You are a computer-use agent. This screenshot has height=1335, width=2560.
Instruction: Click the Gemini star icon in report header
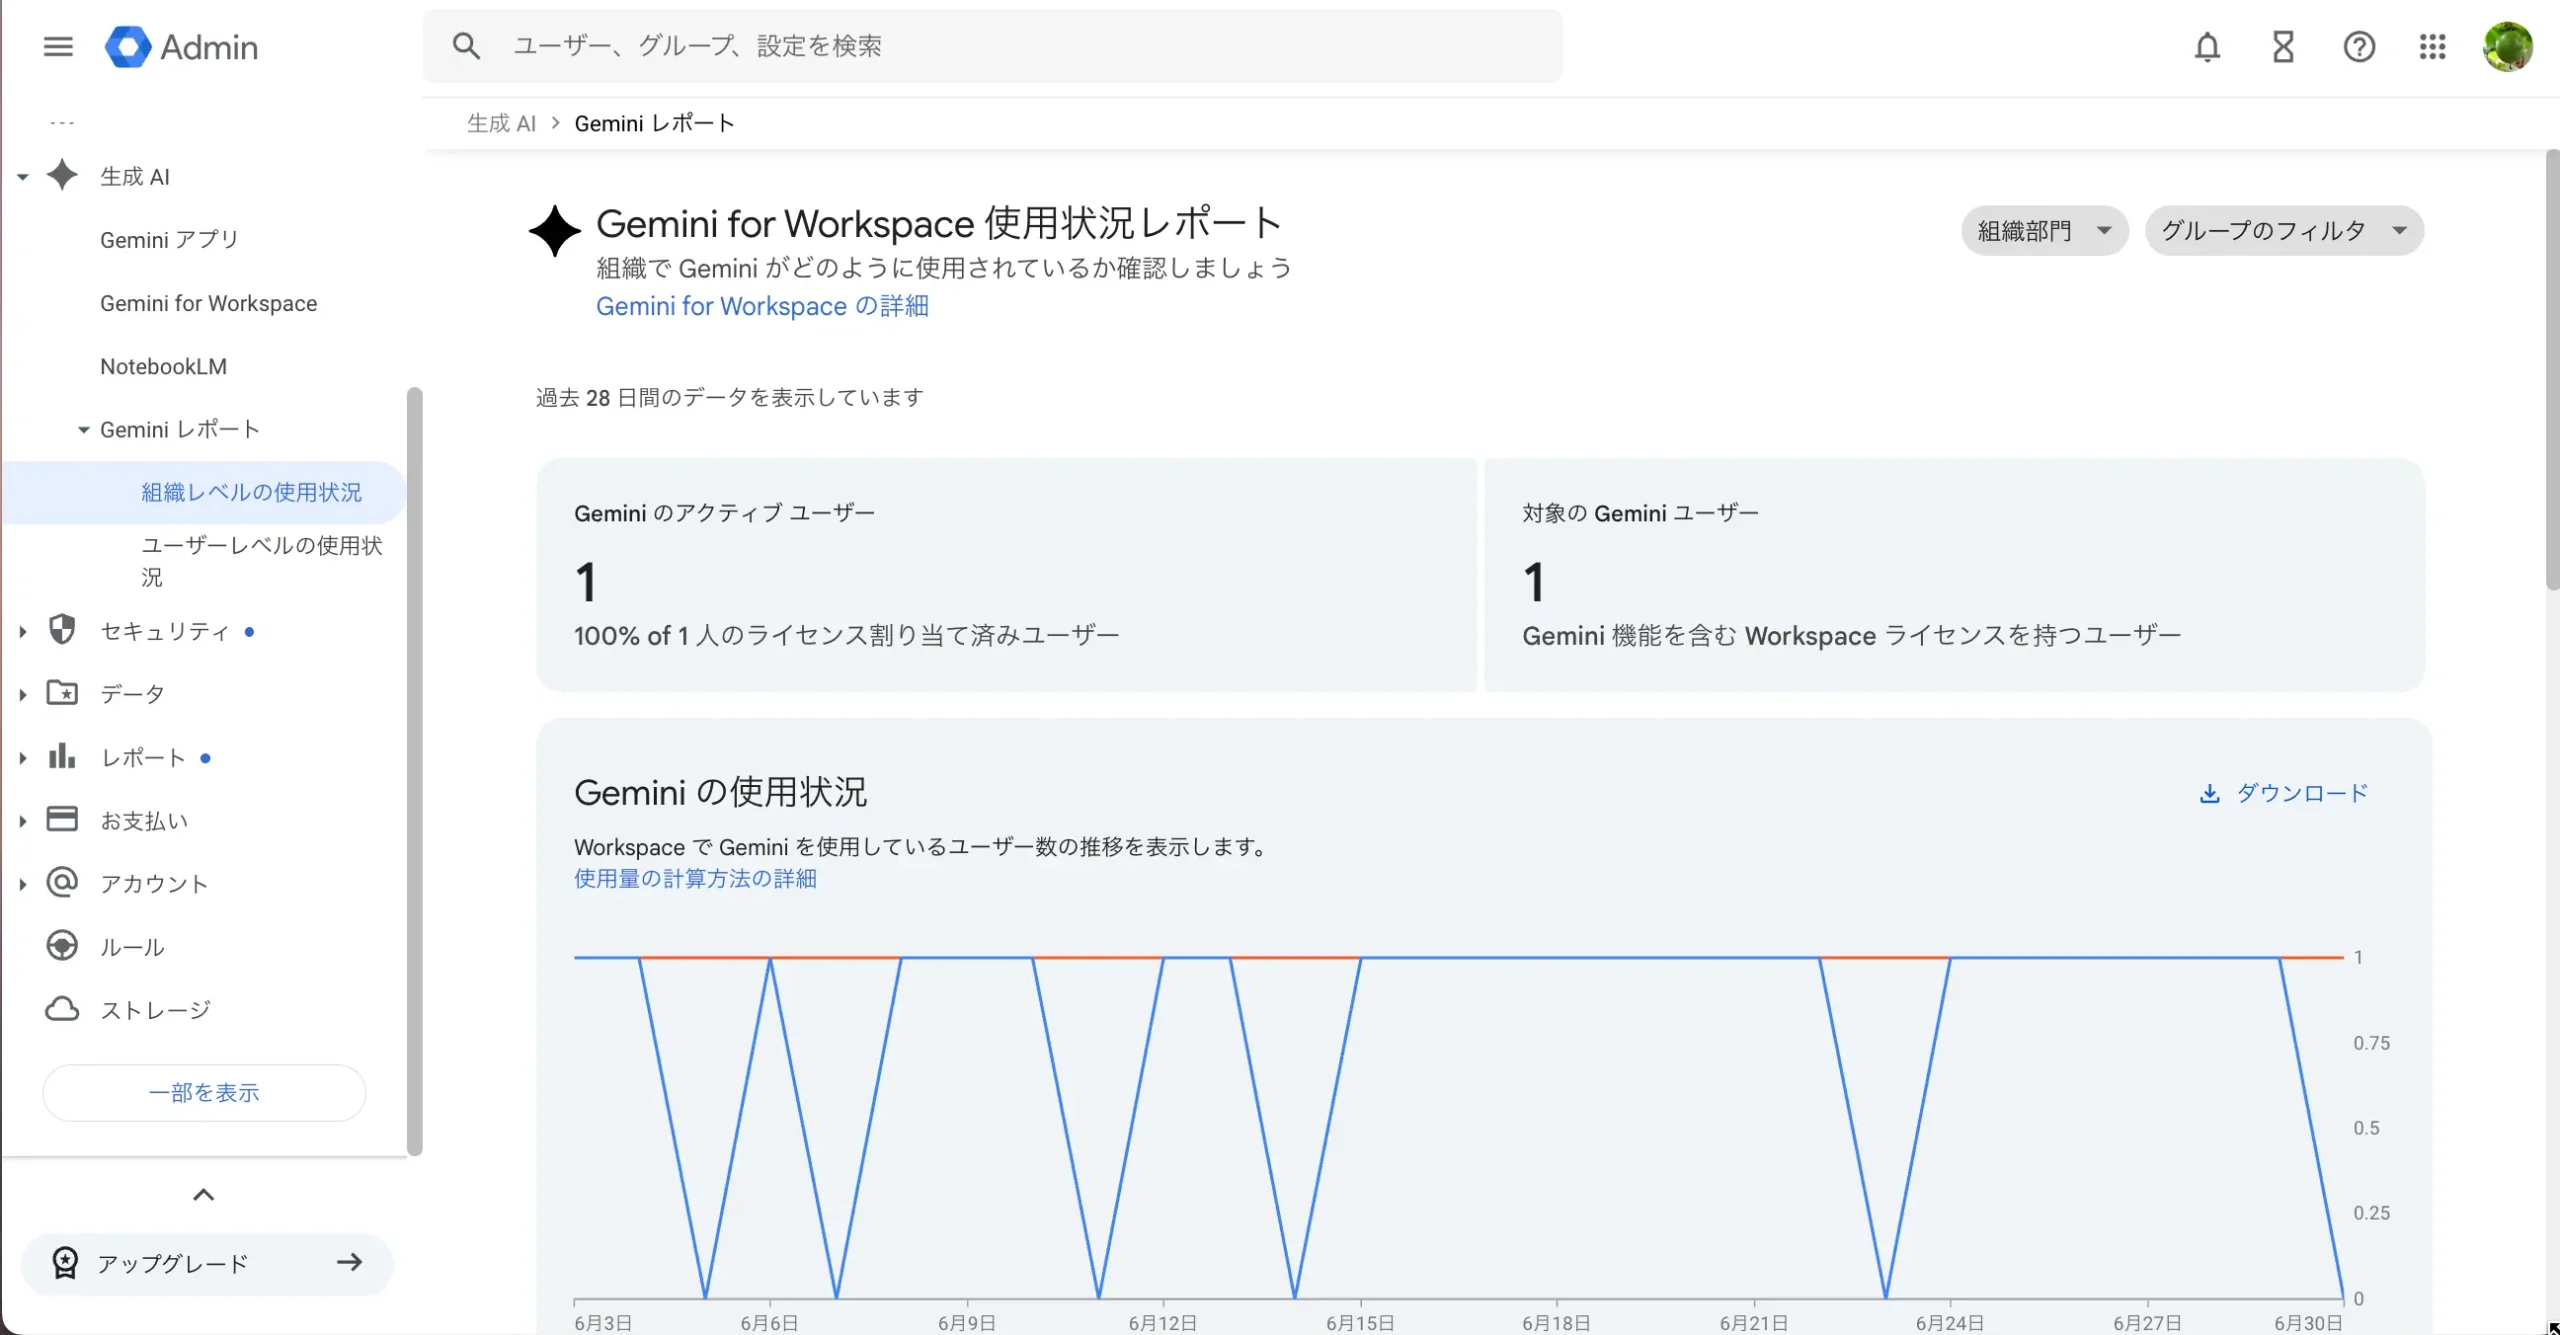coord(555,231)
